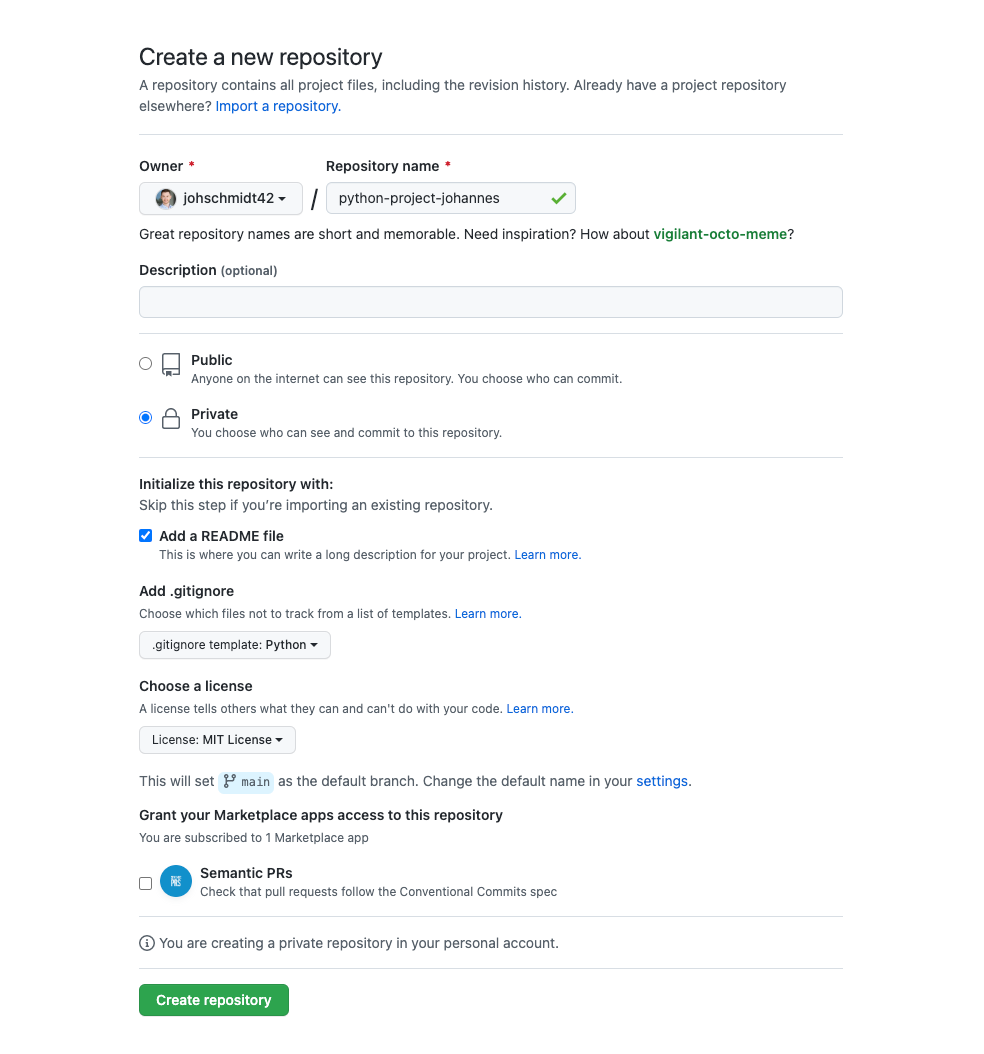Select the Public visibility radio button
This screenshot has height=1054, width=984.
tap(146, 364)
